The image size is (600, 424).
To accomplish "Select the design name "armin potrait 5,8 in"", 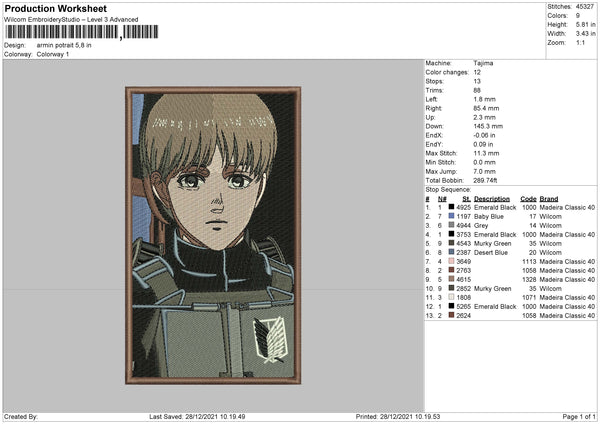I will point(64,45).
